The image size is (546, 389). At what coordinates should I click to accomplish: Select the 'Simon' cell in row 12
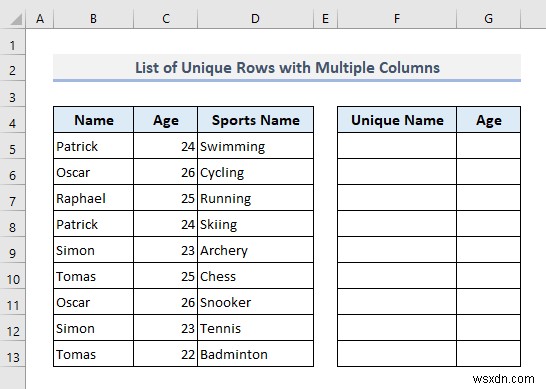coord(93,328)
